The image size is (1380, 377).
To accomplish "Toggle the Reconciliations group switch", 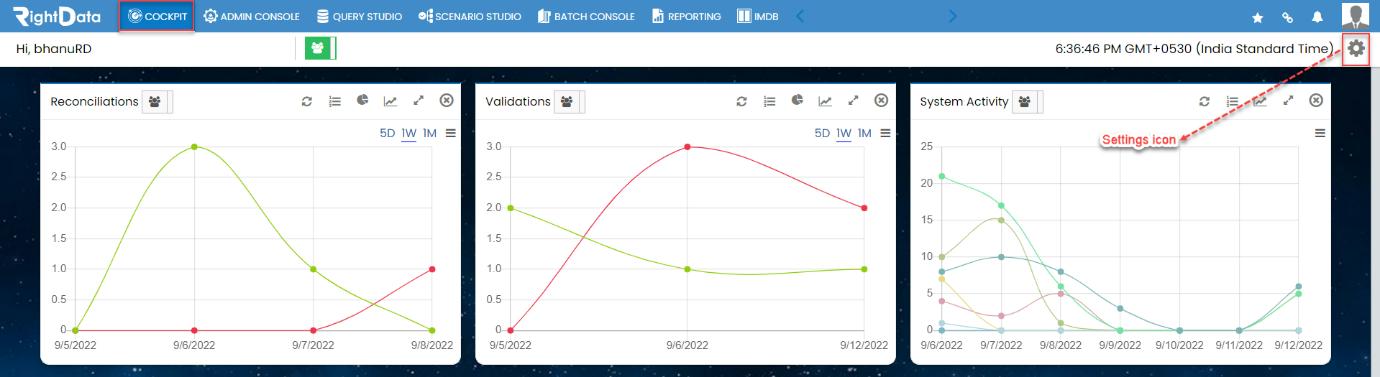I will 157,101.
